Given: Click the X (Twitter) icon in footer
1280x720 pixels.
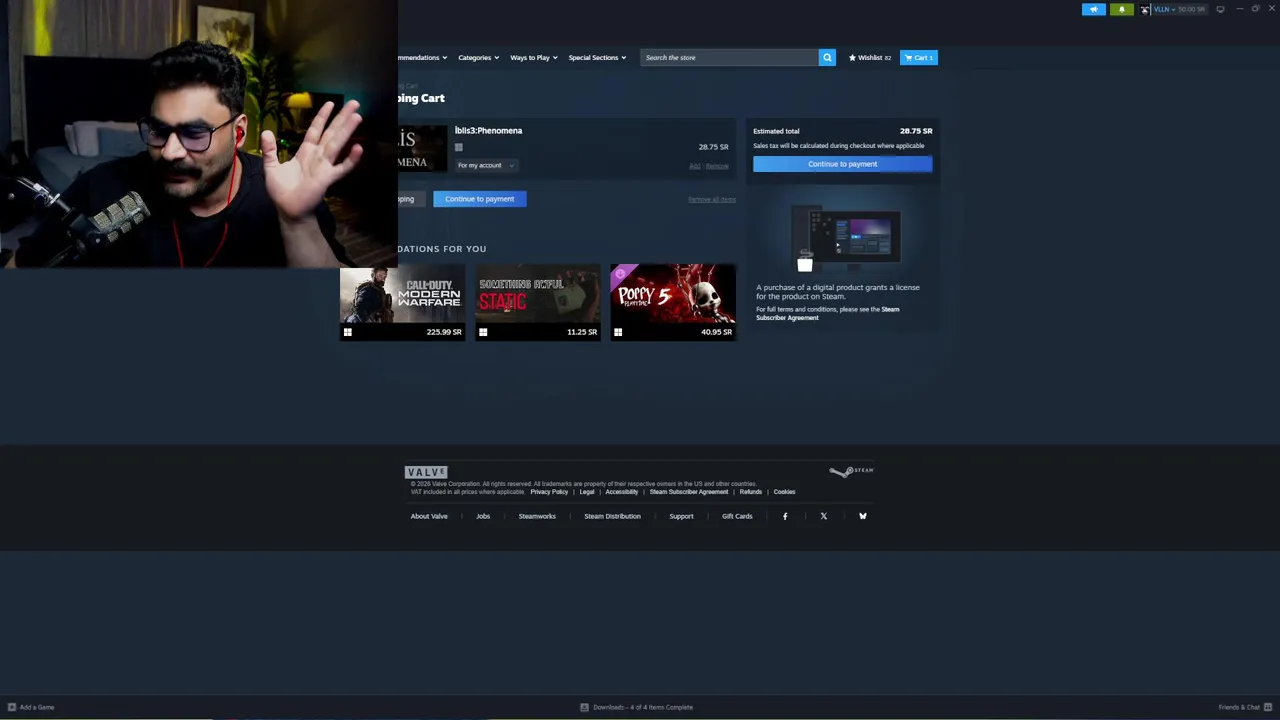Looking at the screenshot, I should coord(824,516).
